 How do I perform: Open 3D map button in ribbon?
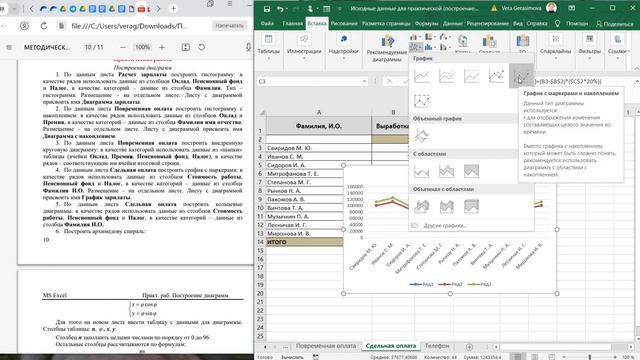[x=522, y=44]
